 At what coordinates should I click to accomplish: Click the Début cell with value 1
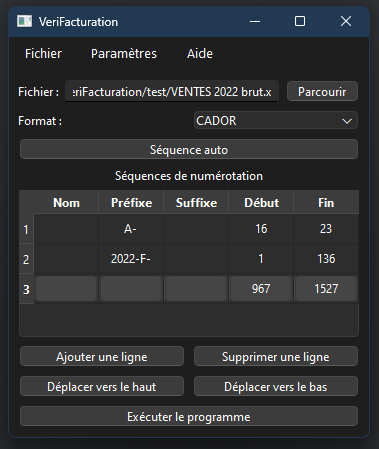point(261,259)
